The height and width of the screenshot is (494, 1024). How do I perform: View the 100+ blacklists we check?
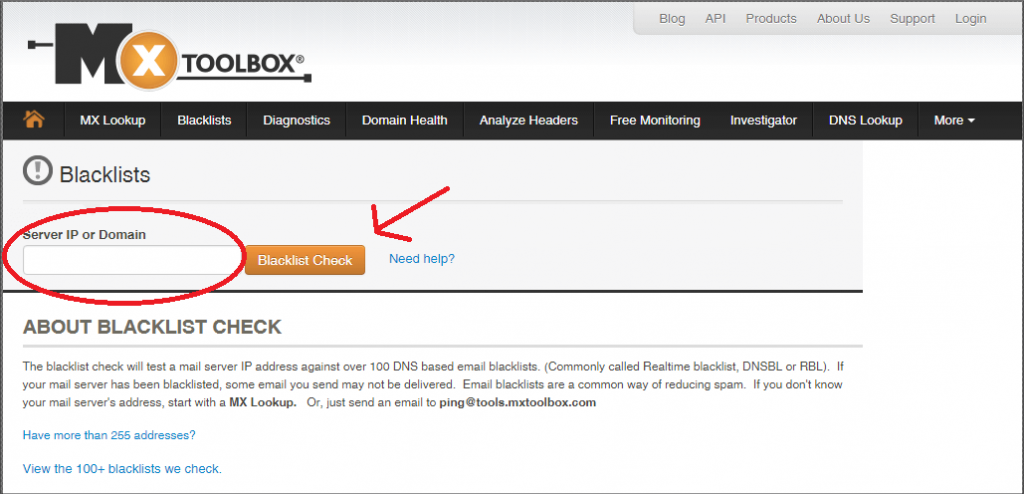pos(122,469)
